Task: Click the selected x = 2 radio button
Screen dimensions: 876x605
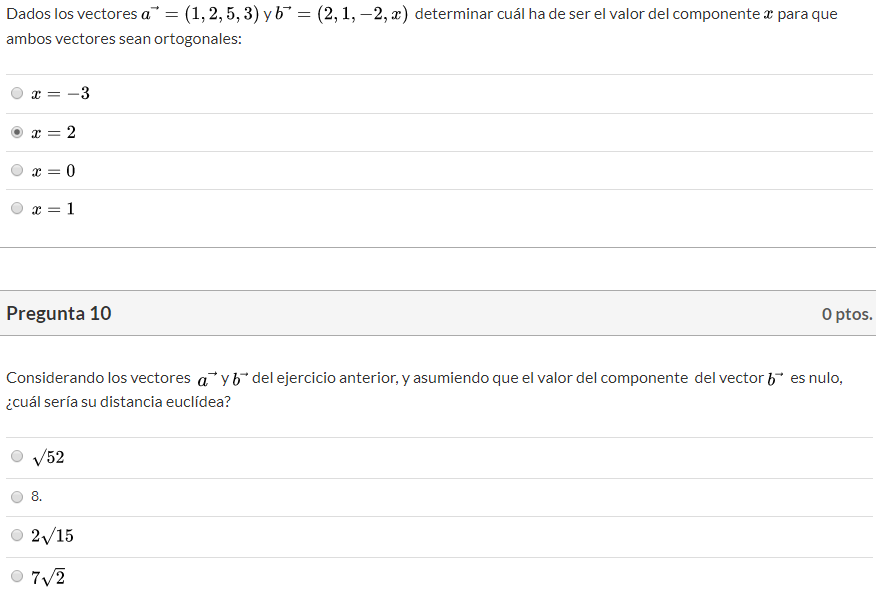Action: pyautogui.click(x=17, y=132)
